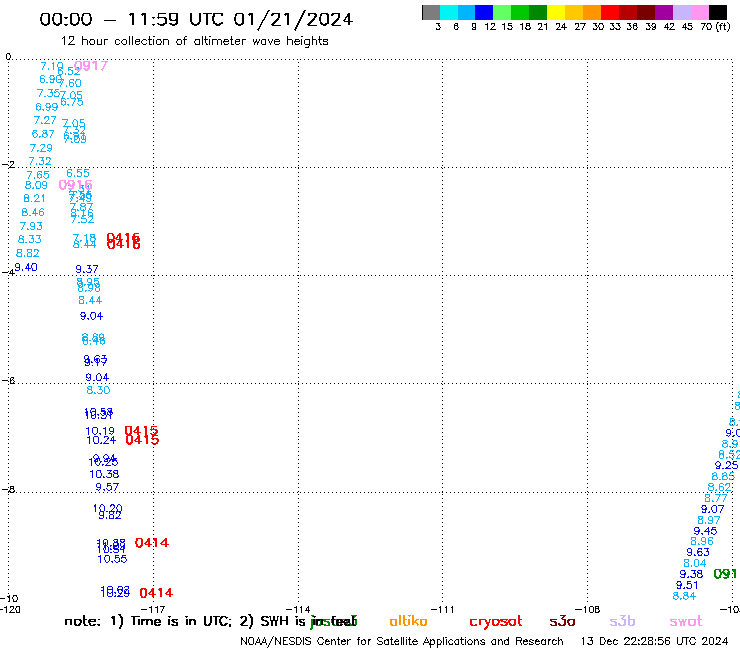This screenshot has height=650, width=740.
Task: Click the '12' legend scale label
Action: coord(490,27)
